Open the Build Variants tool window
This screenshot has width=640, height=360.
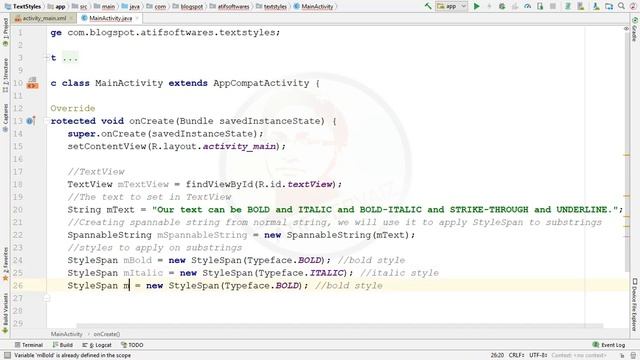point(5,312)
